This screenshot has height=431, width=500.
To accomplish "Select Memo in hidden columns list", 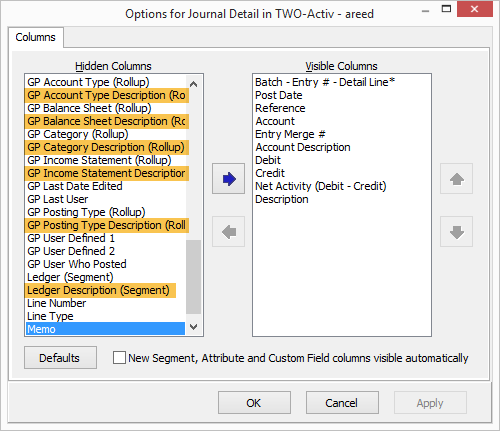I will pos(105,329).
